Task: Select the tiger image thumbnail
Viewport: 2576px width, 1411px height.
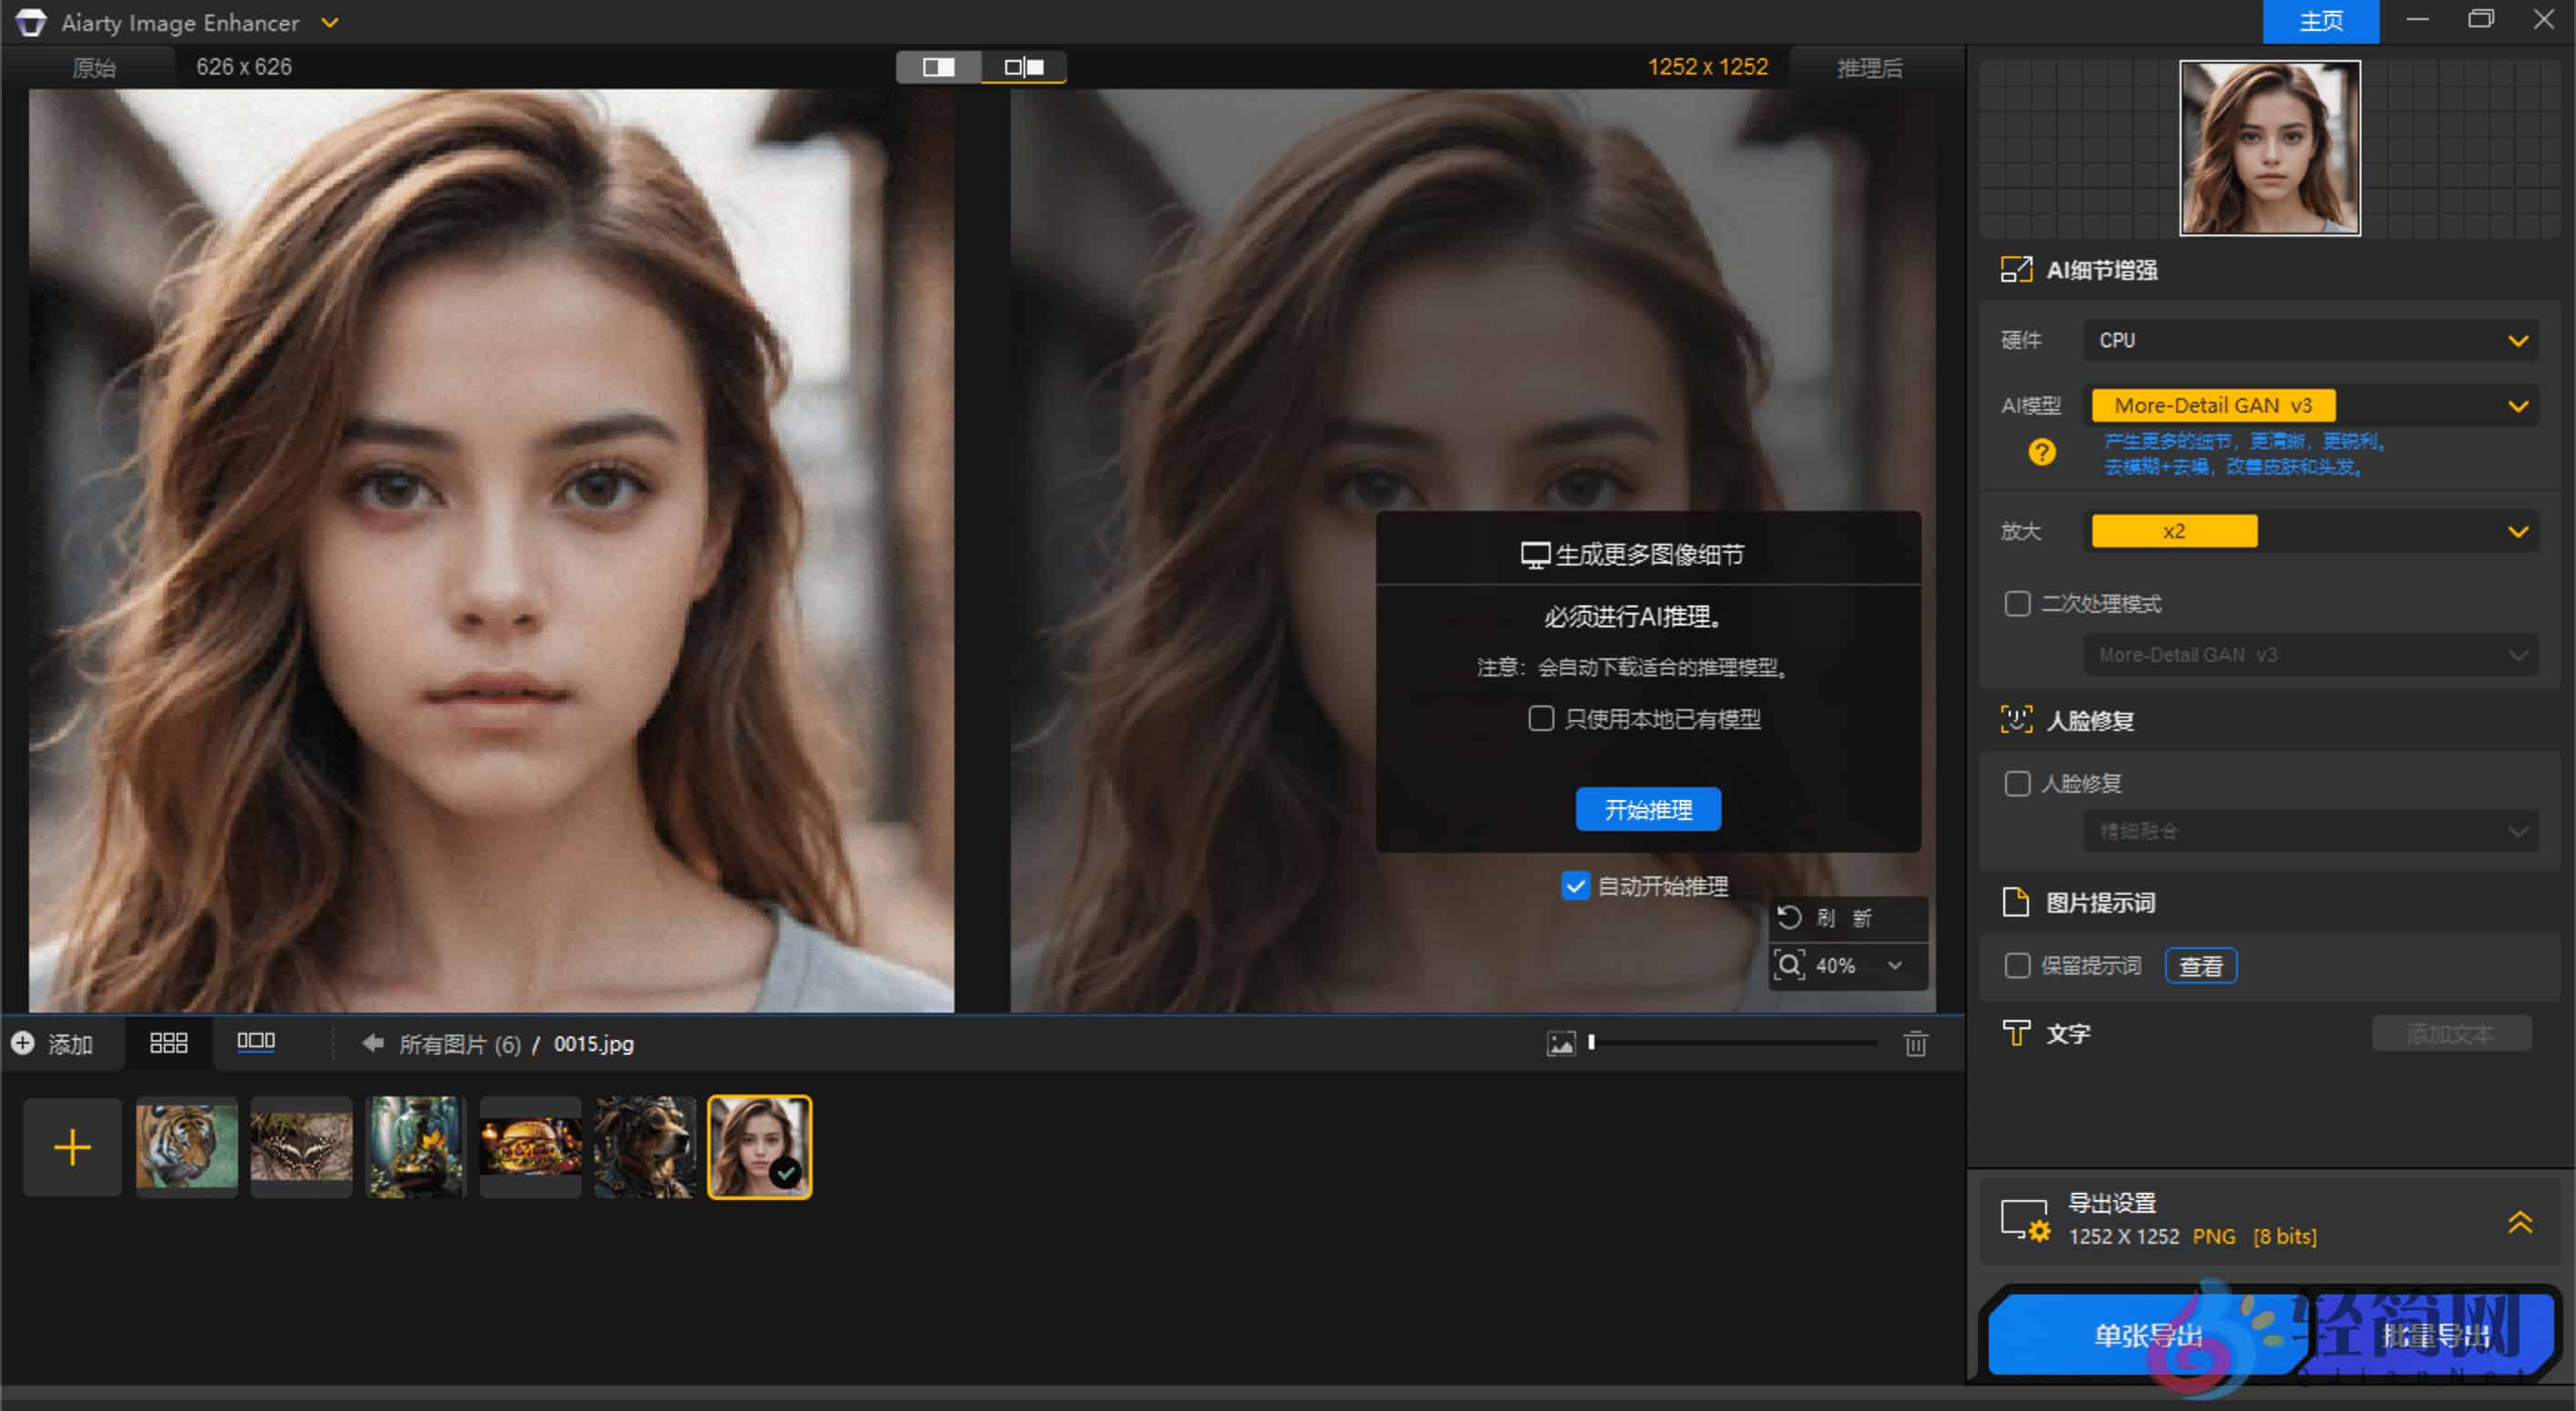Action: [x=185, y=1146]
